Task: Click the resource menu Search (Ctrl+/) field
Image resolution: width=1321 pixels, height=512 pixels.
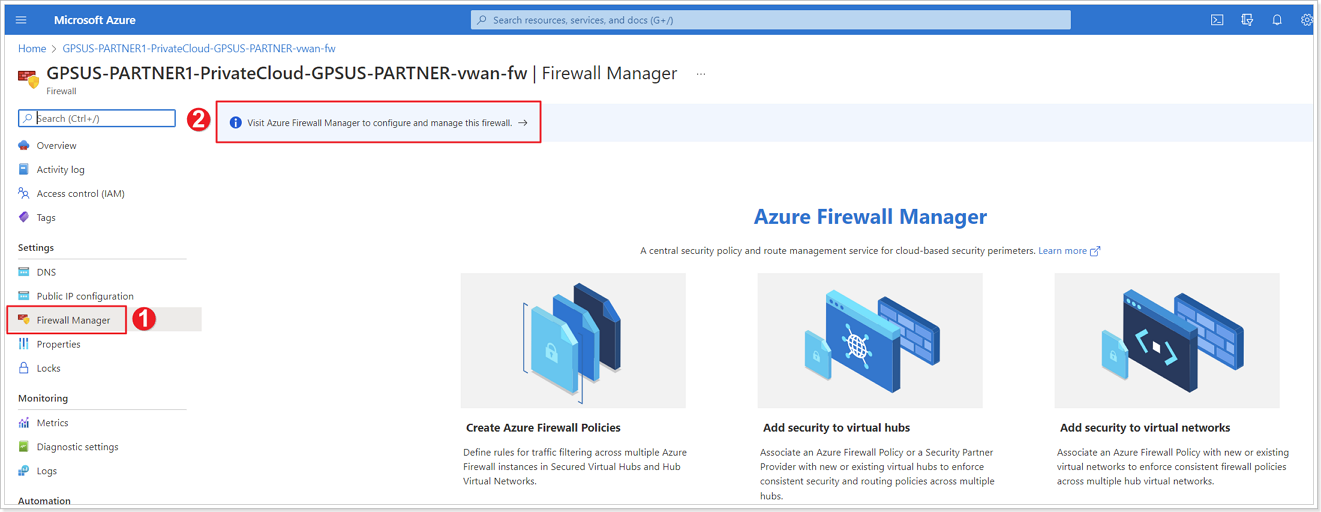Action: click(x=97, y=118)
